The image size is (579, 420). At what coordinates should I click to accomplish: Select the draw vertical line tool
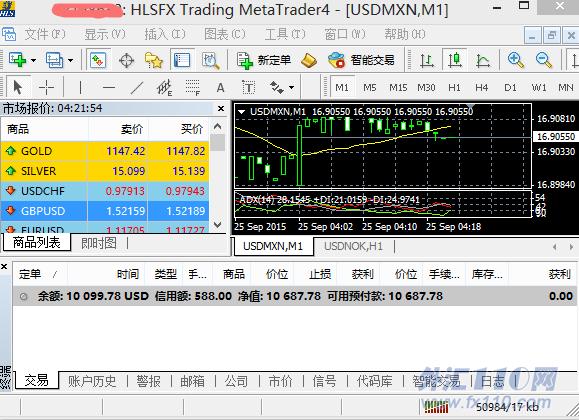point(80,88)
